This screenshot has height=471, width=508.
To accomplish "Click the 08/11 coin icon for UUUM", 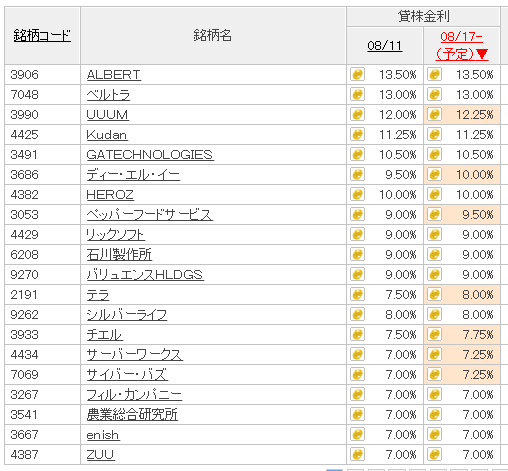I will pos(357,114).
